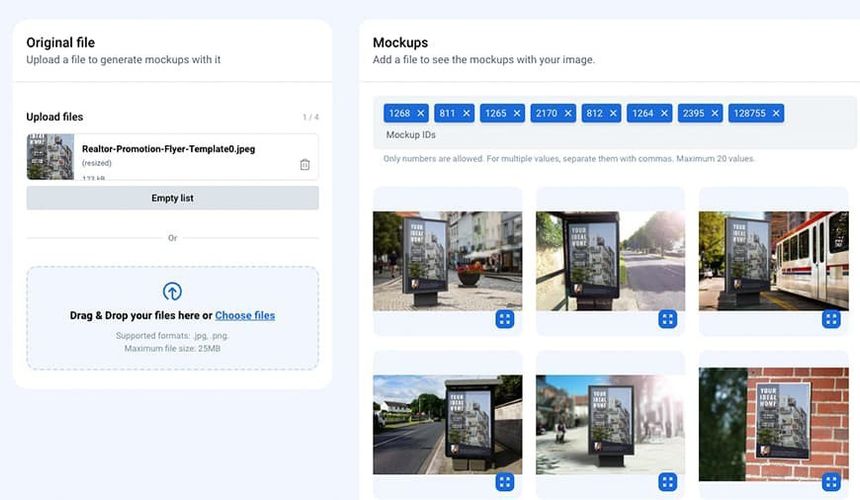Open the tram stop mockup image
This screenshot has height=500, width=860.
click(773, 259)
